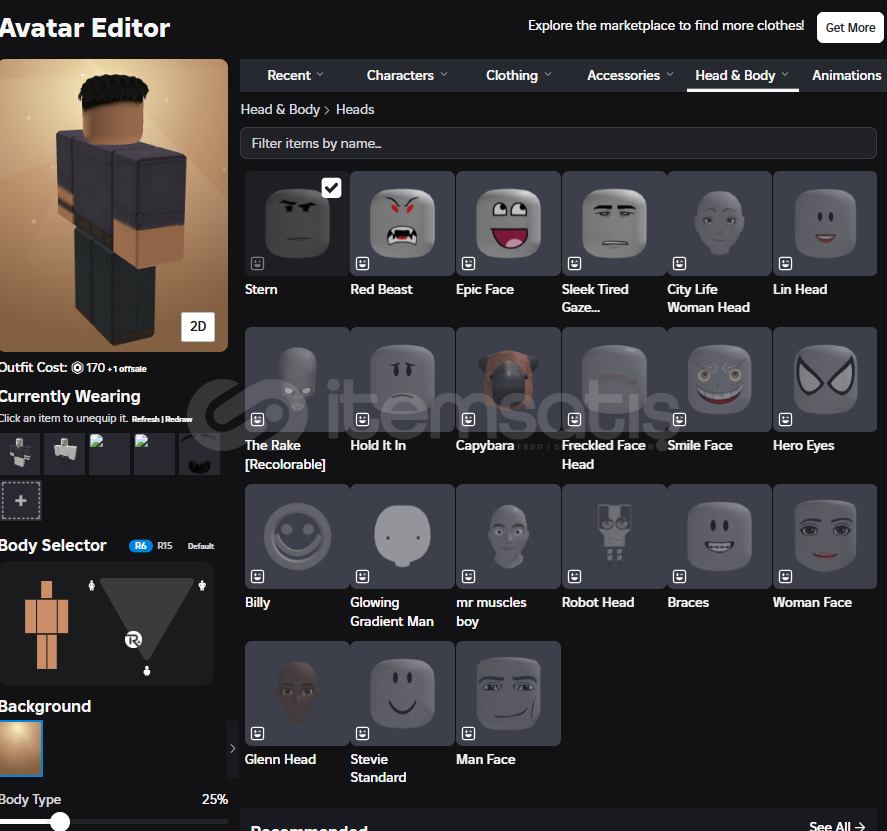Click the face badge on Lin Head card
This screenshot has height=831, width=887.
[785, 264]
